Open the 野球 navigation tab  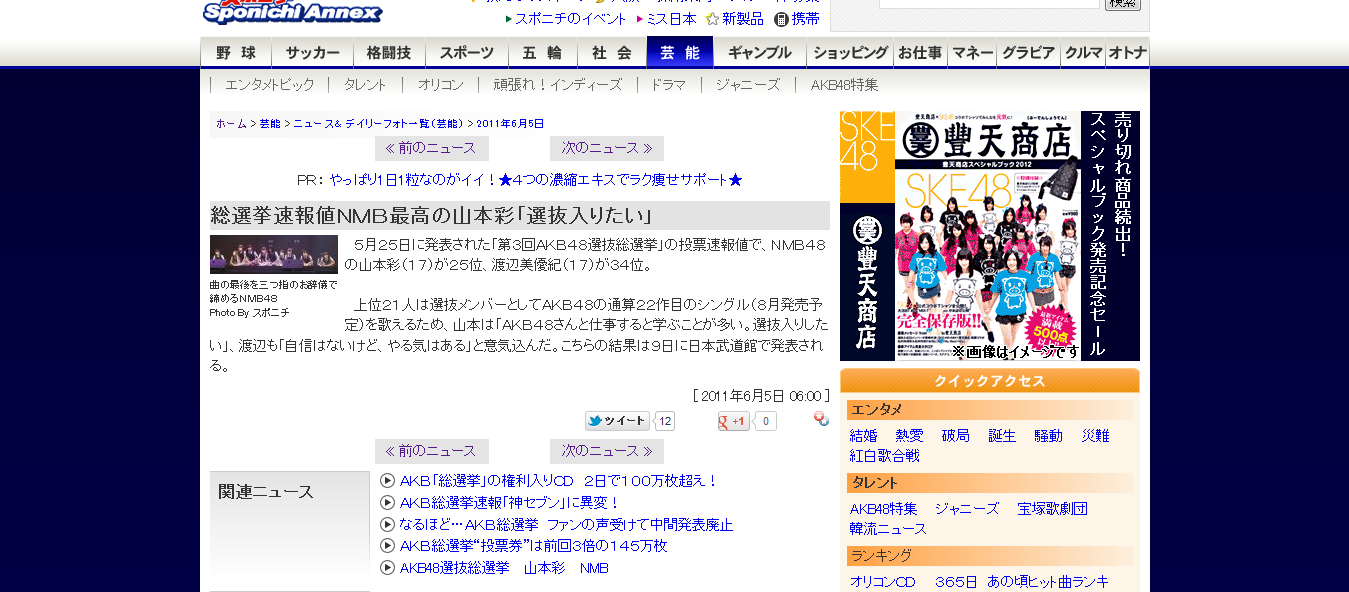pos(237,53)
